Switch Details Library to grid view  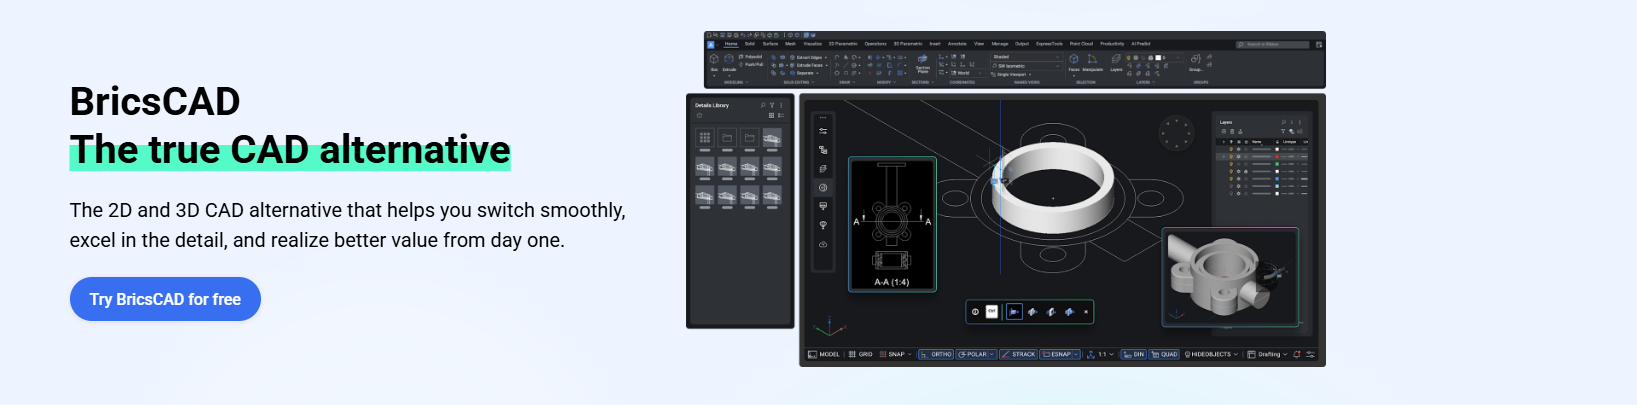771,115
